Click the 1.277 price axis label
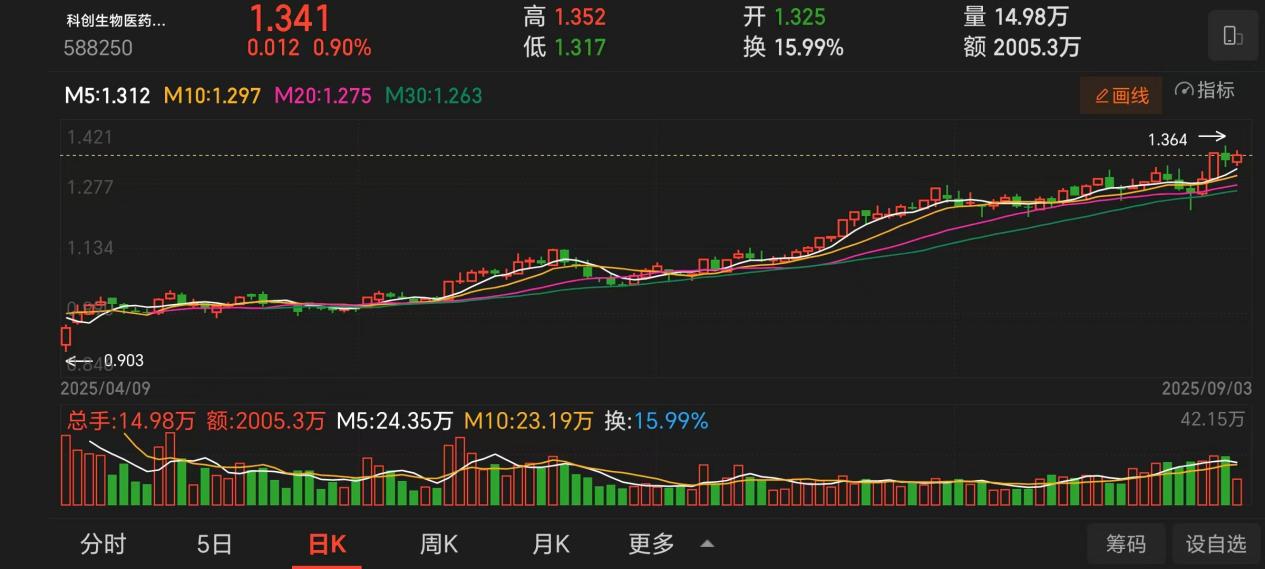The height and width of the screenshot is (569, 1265). pyautogui.click(x=89, y=187)
